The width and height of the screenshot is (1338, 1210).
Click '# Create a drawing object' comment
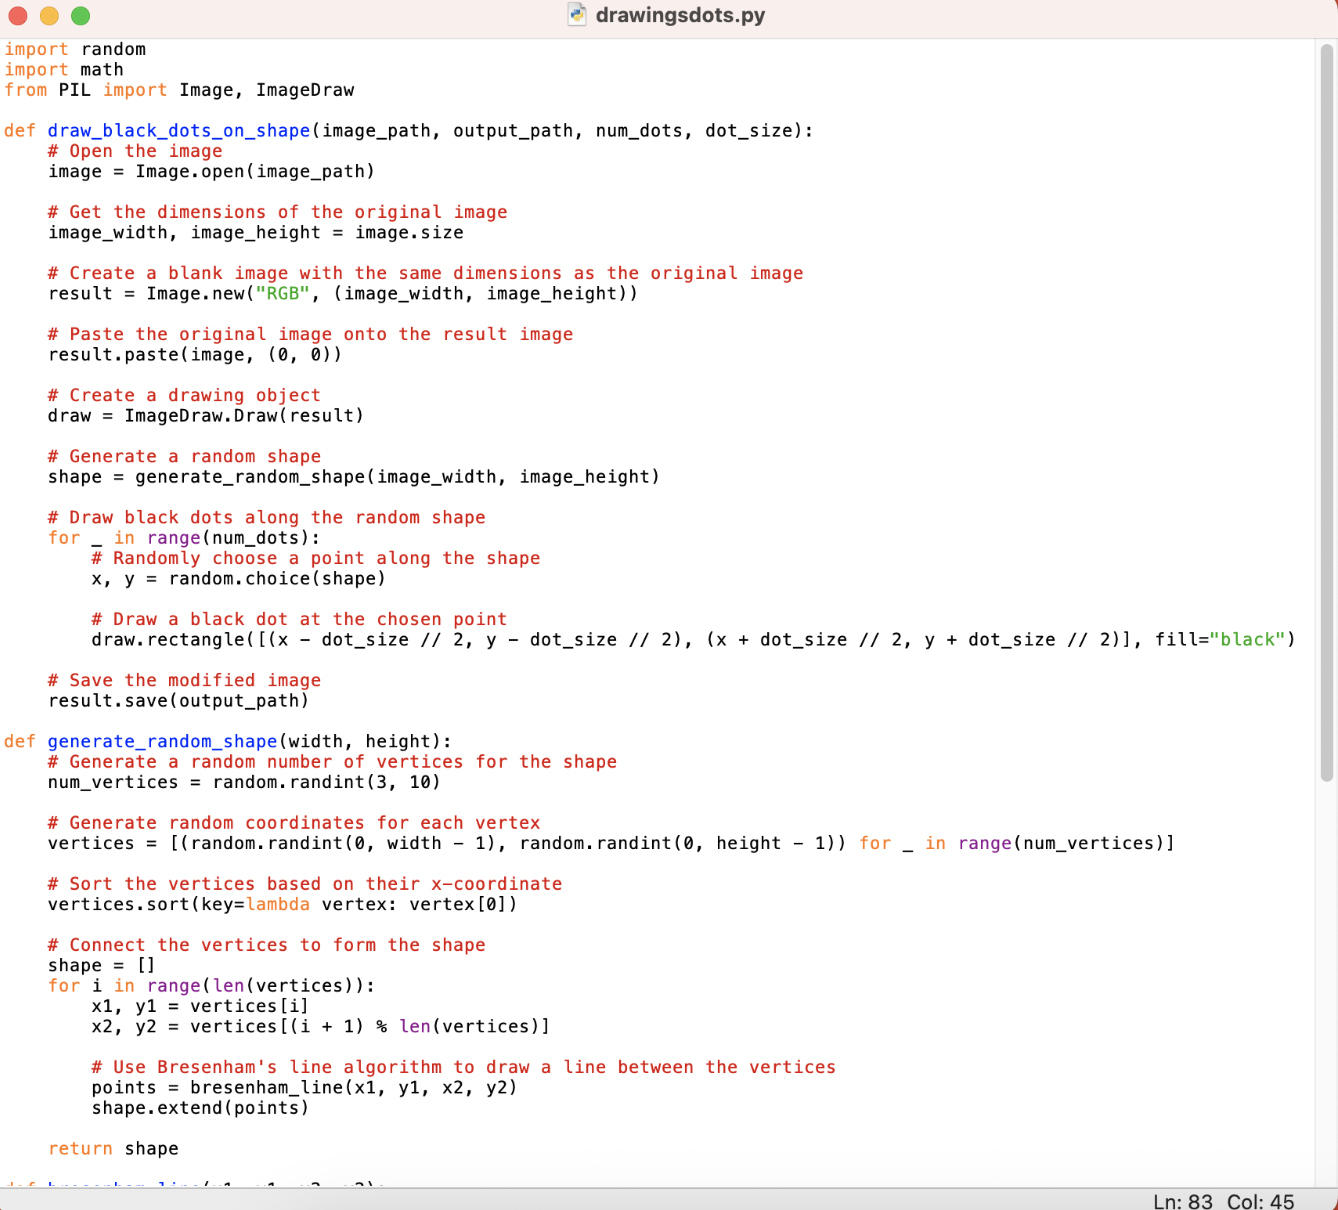tap(184, 395)
